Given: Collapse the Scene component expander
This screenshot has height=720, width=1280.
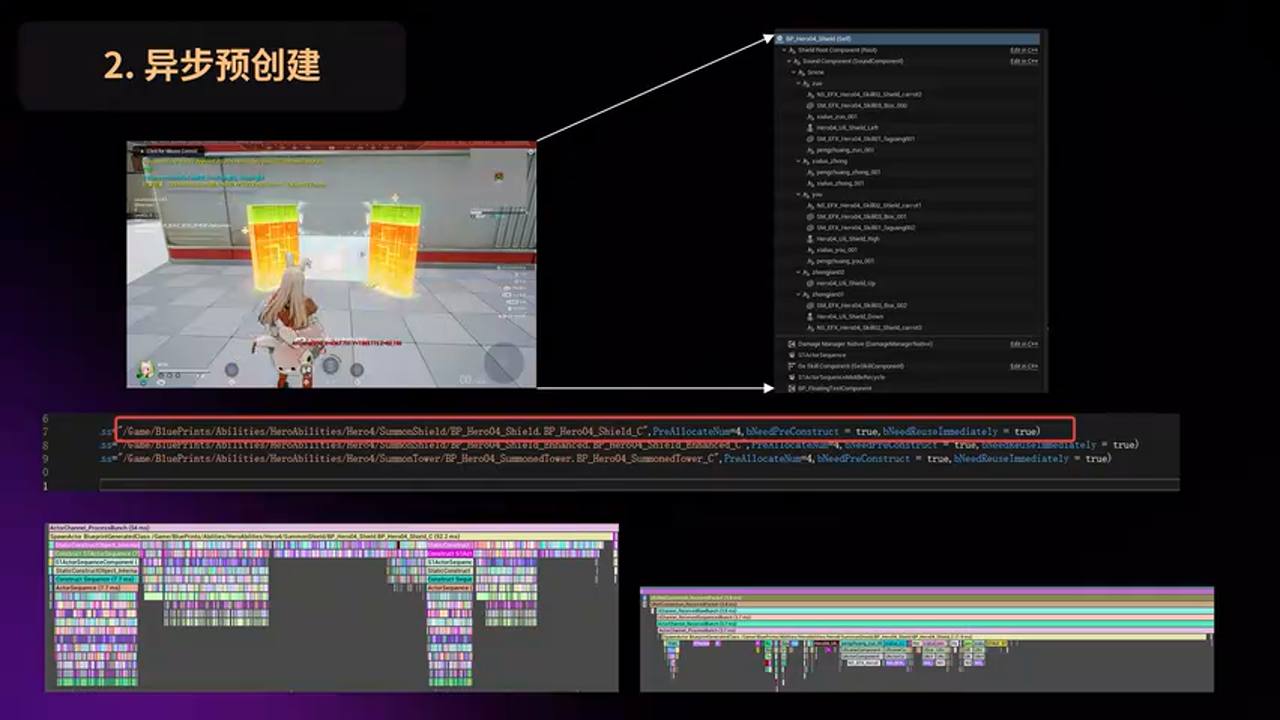Looking at the screenshot, I should point(794,72).
